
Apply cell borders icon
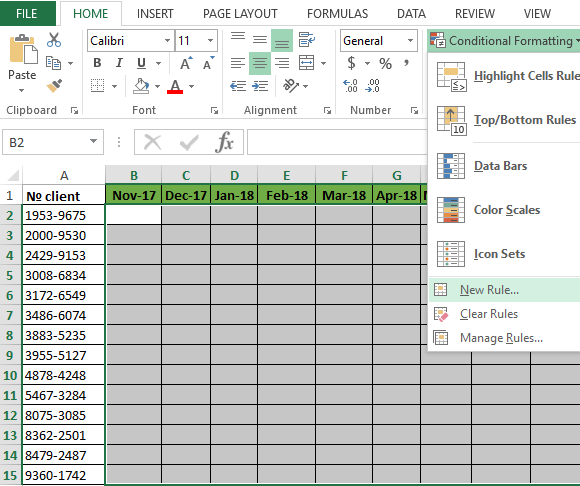(x=98, y=86)
